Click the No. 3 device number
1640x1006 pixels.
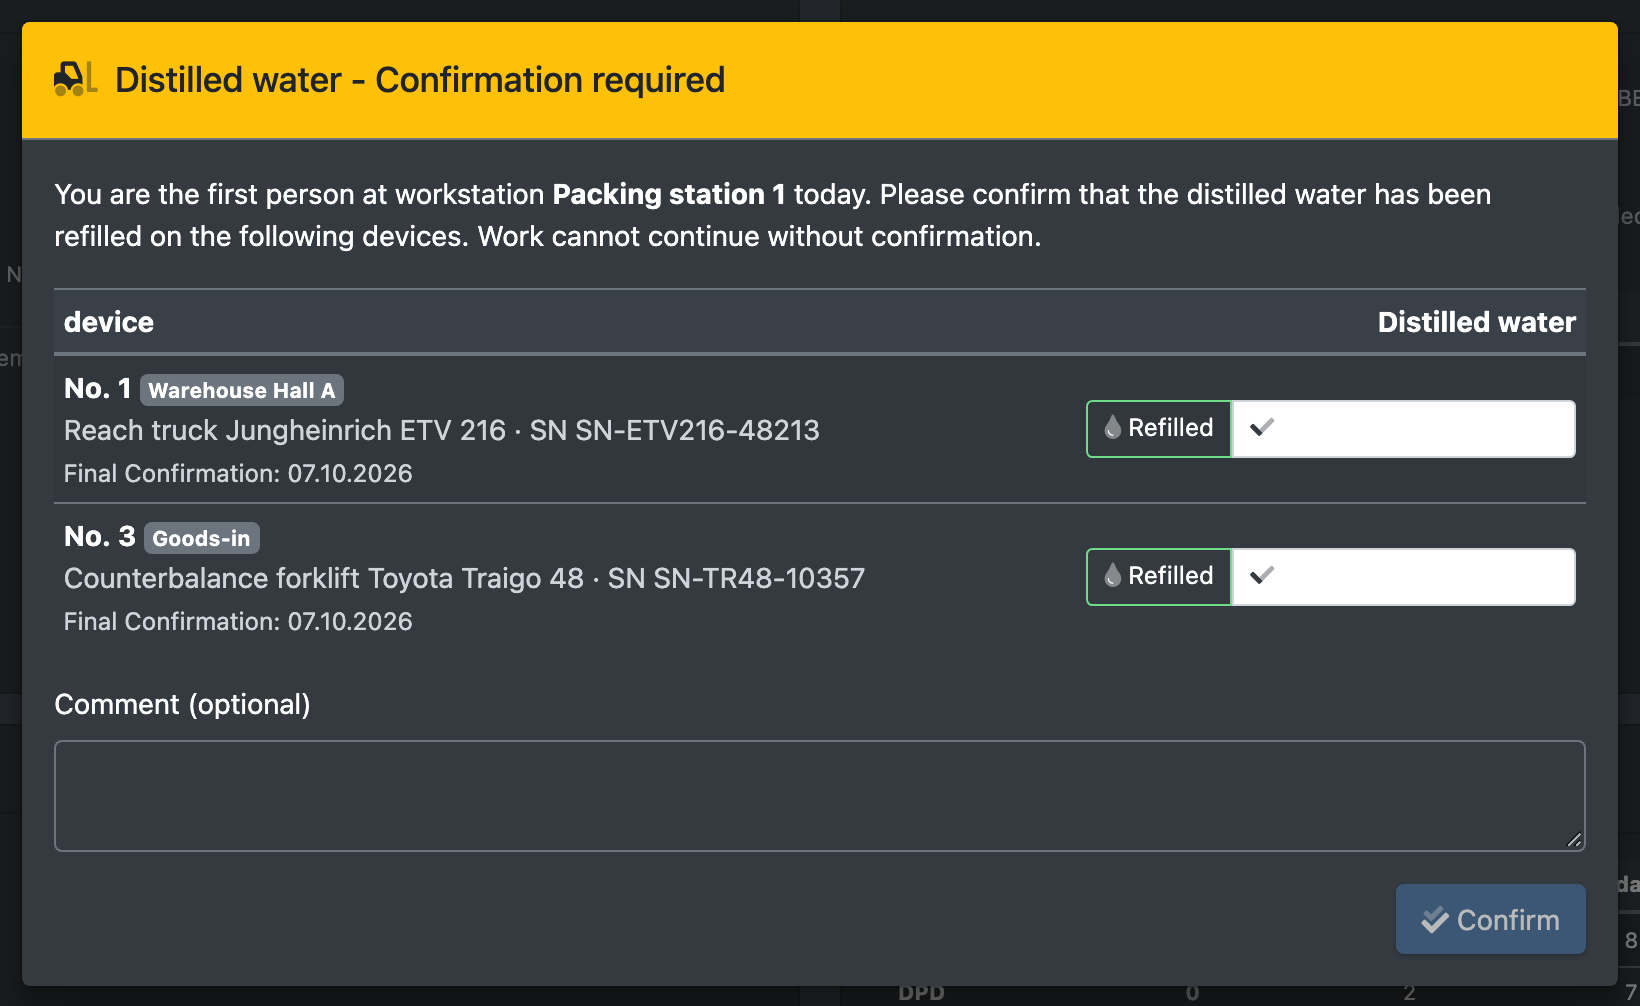[100, 536]
